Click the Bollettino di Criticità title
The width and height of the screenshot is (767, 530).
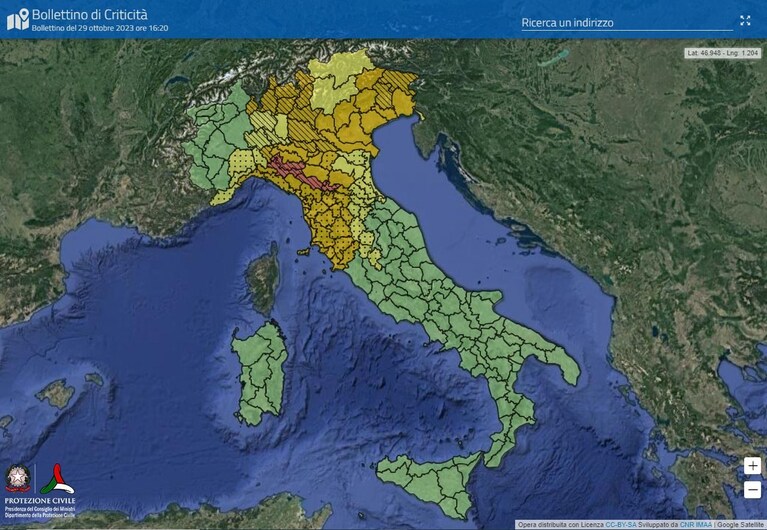tap(90, 15)
